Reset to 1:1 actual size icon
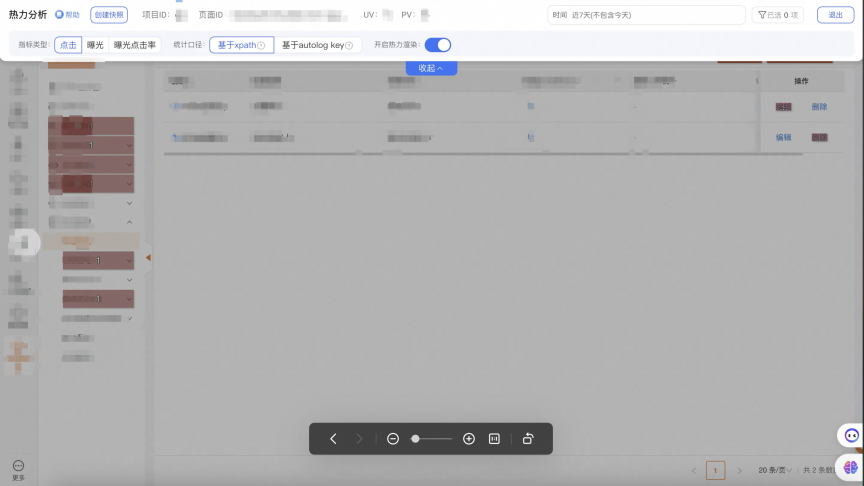864x486 pixels. coord(494,439)
